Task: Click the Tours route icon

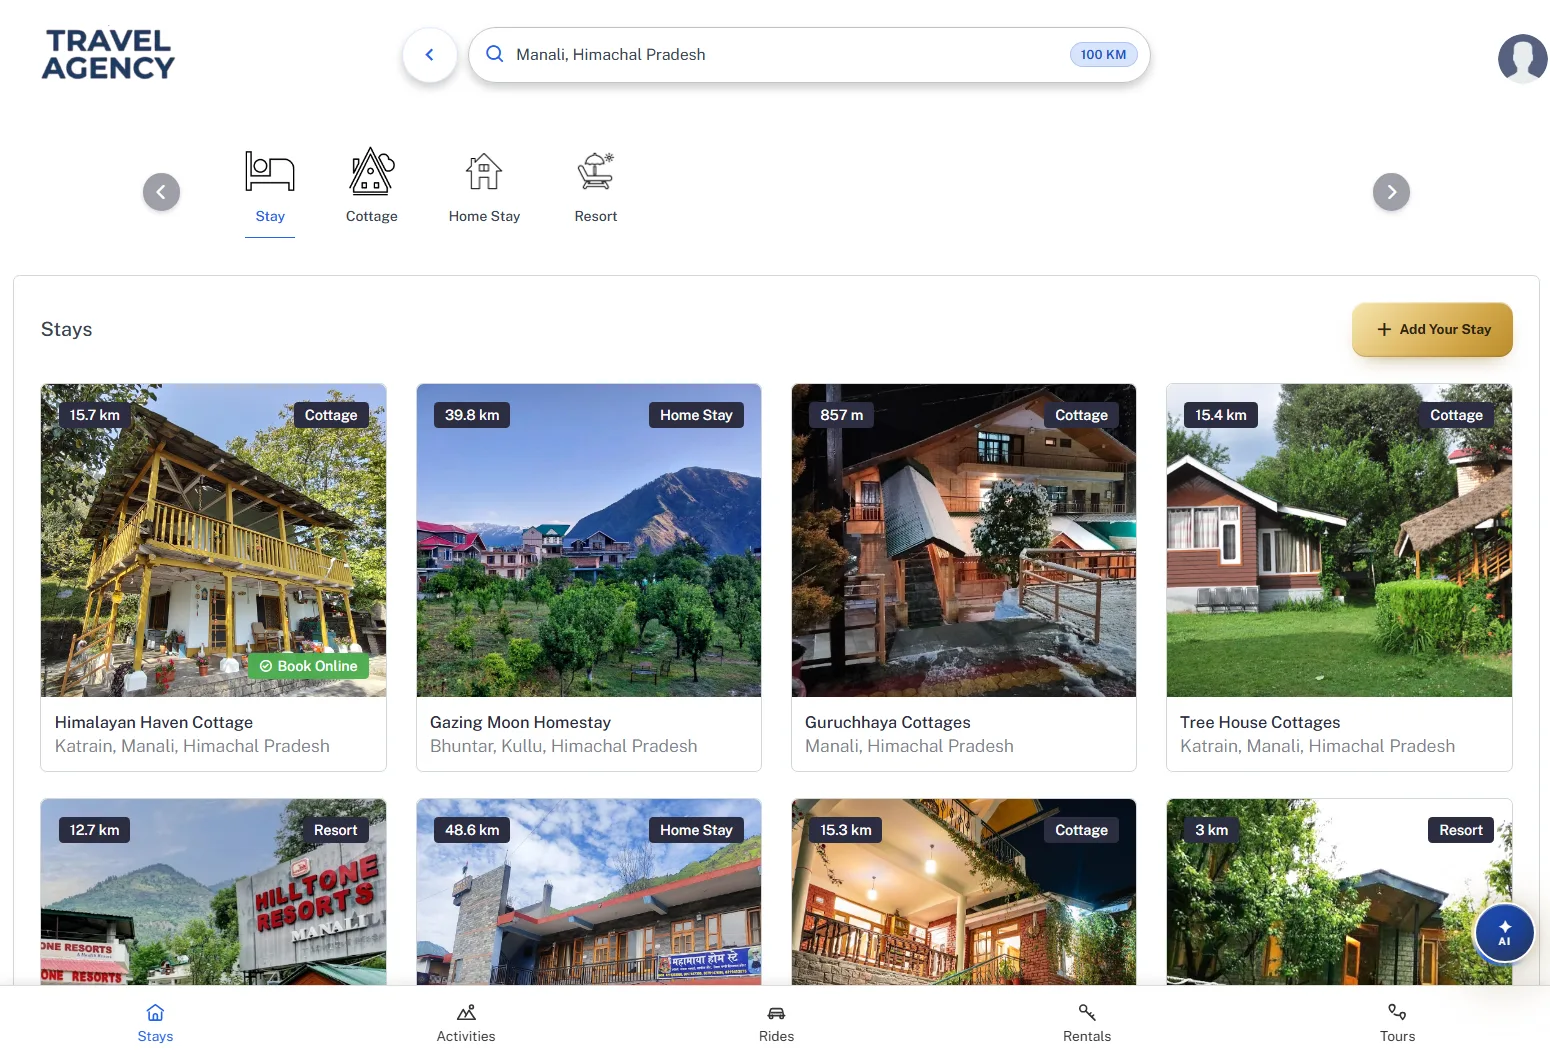Action: click(x=1397, y=1013)
